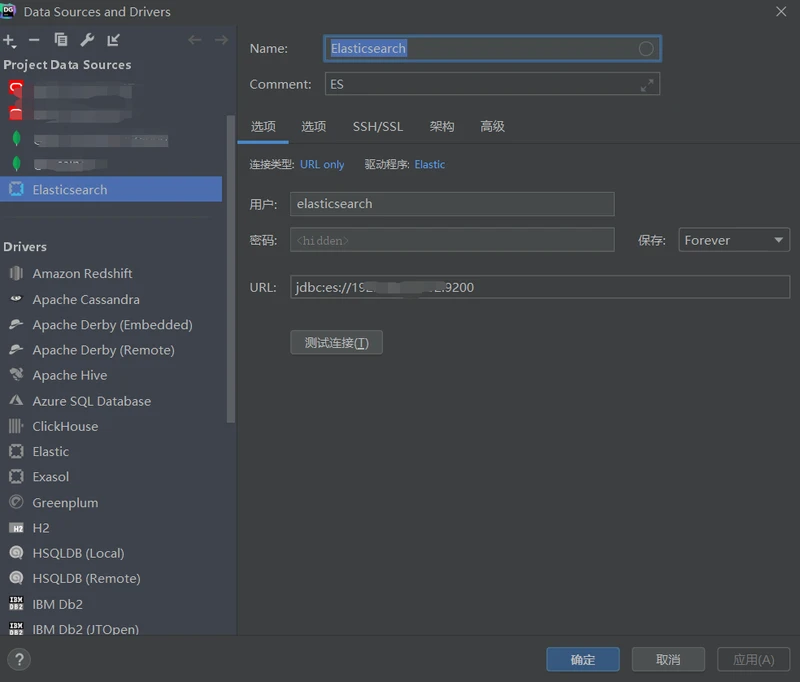Click the 用户 username field

coord(452,204)
